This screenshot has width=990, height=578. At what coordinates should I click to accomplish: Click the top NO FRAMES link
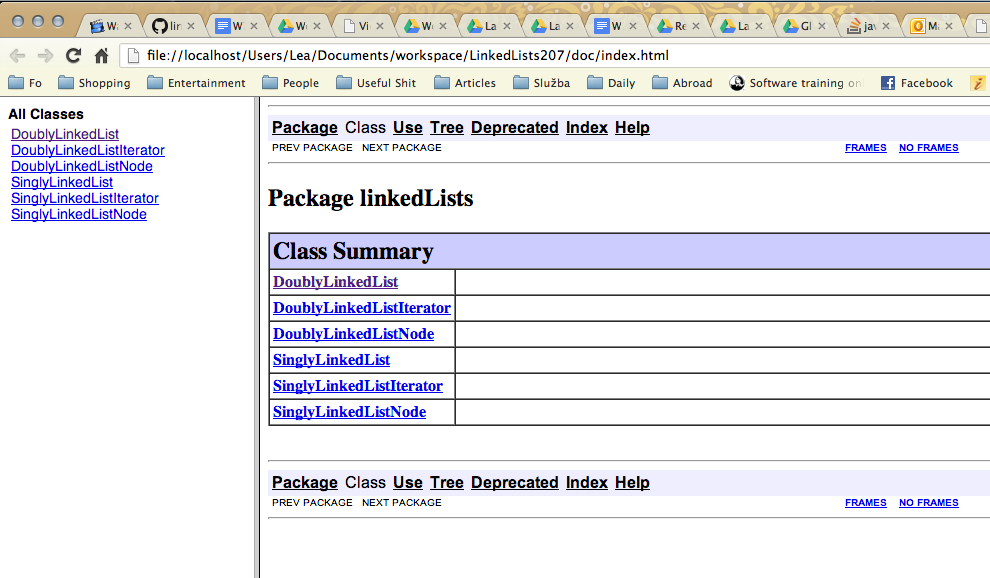(928, 148)
